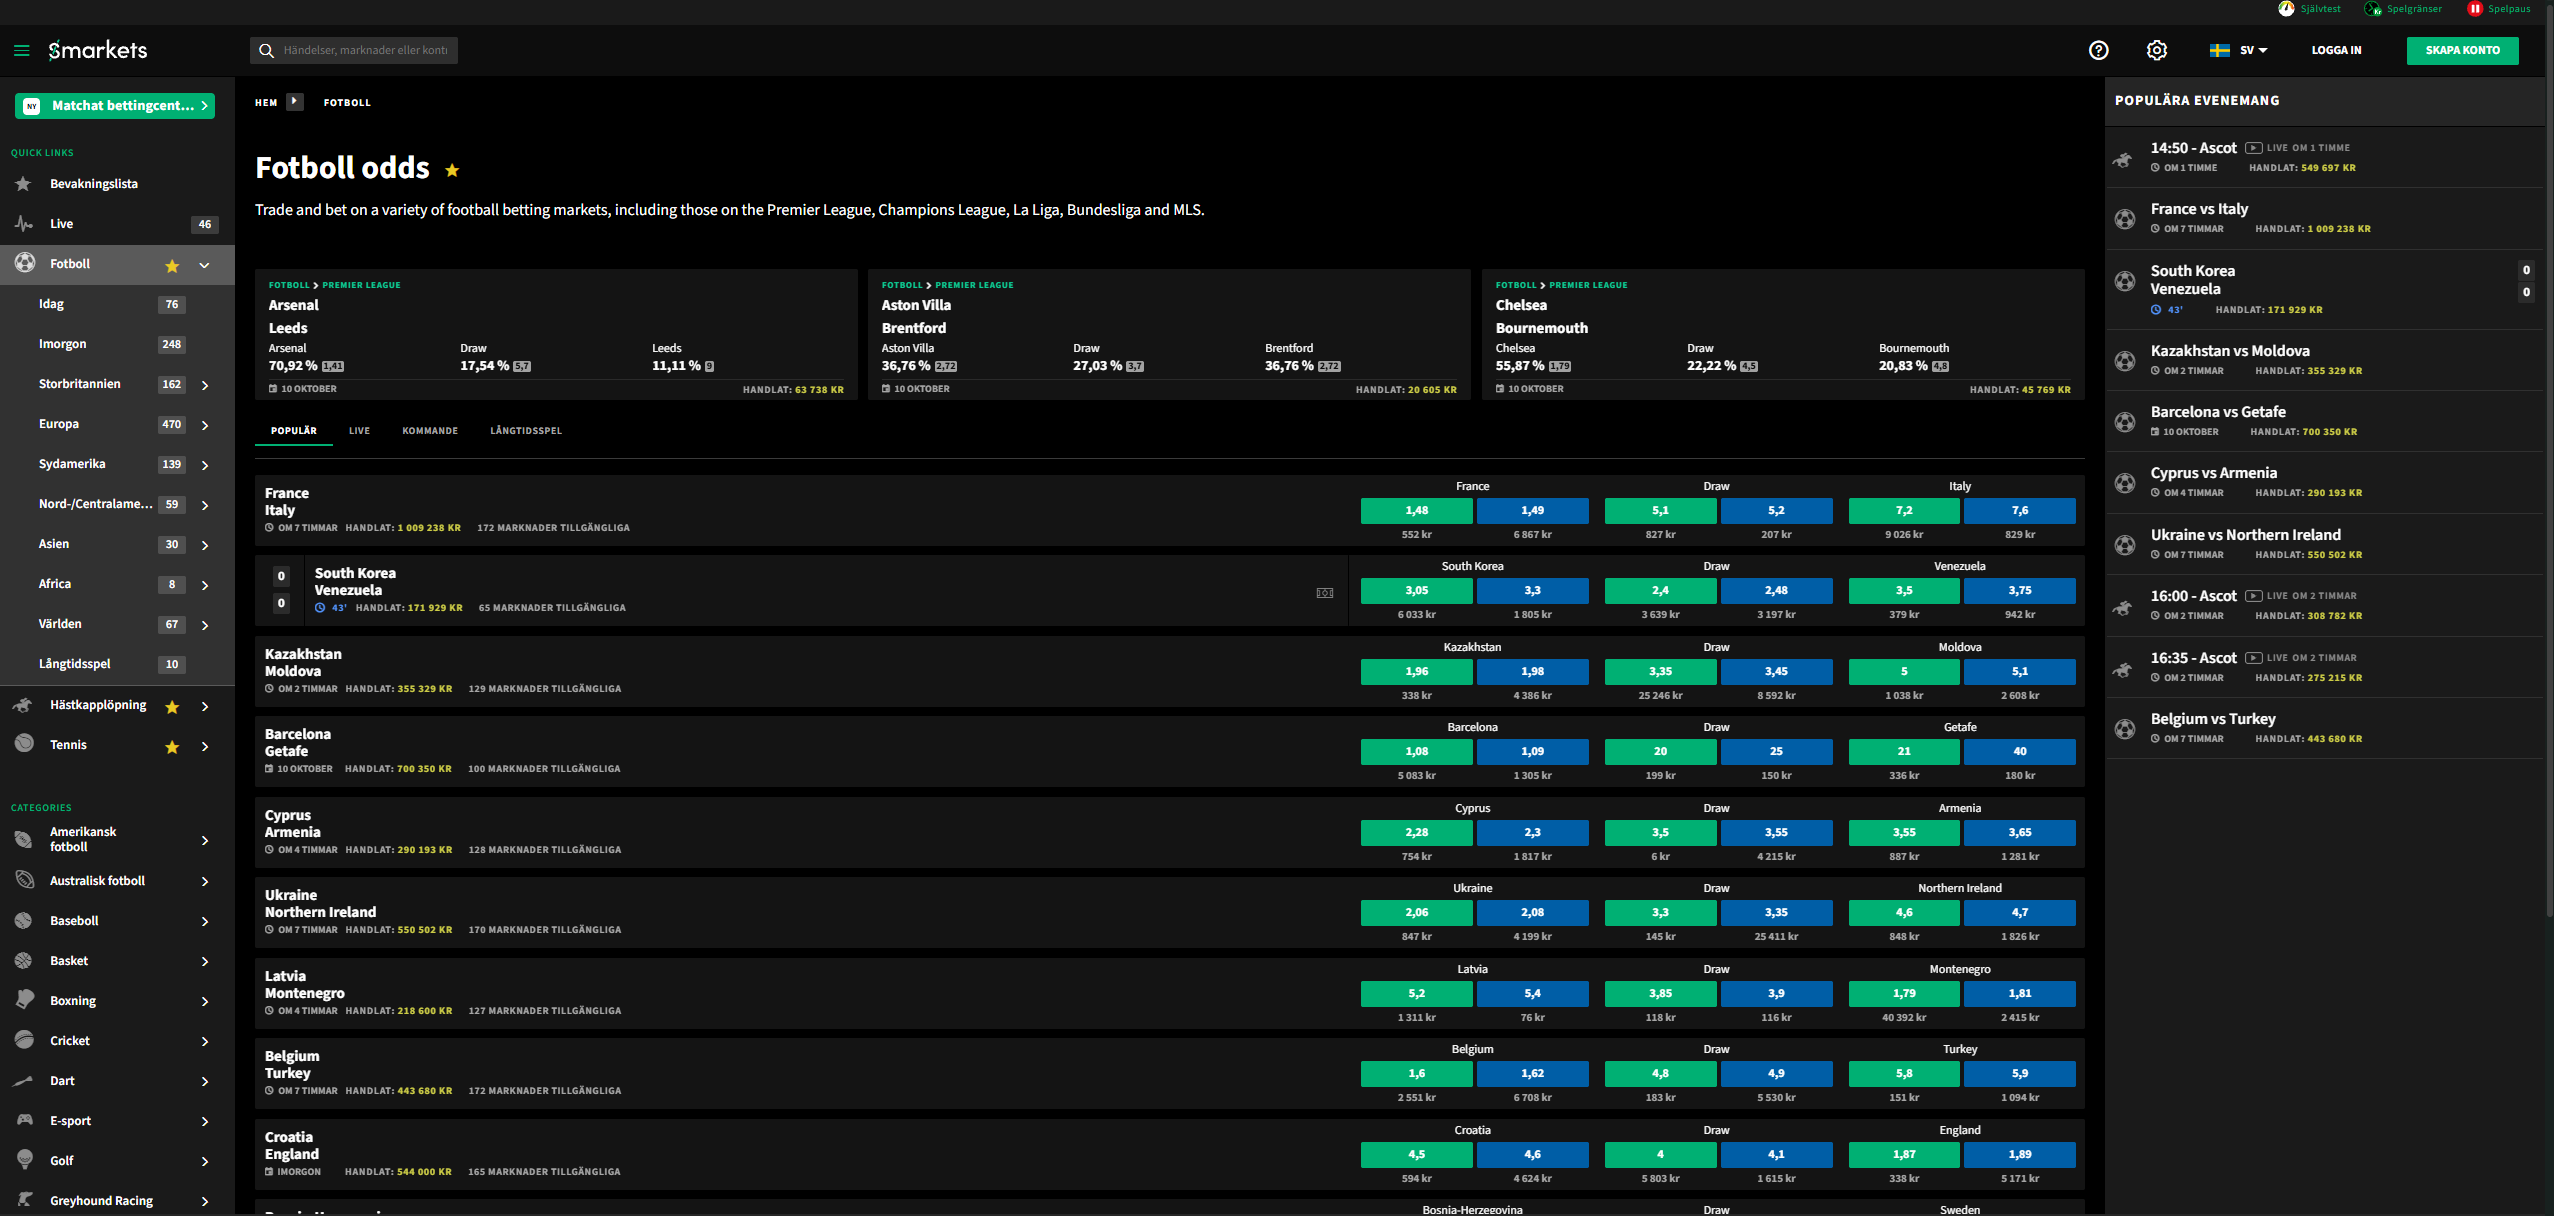
Task: Switch to the Live tab
Action: pos(359,431)
